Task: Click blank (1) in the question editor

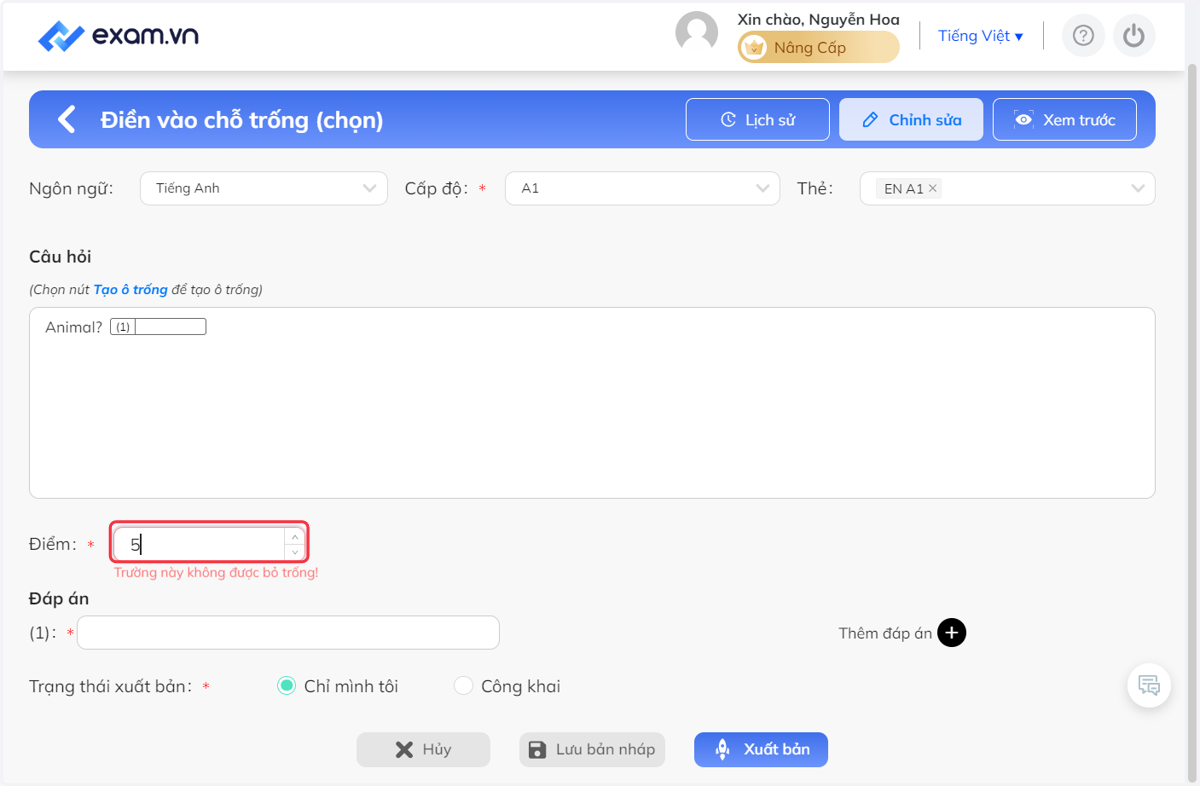Action: 158,327
